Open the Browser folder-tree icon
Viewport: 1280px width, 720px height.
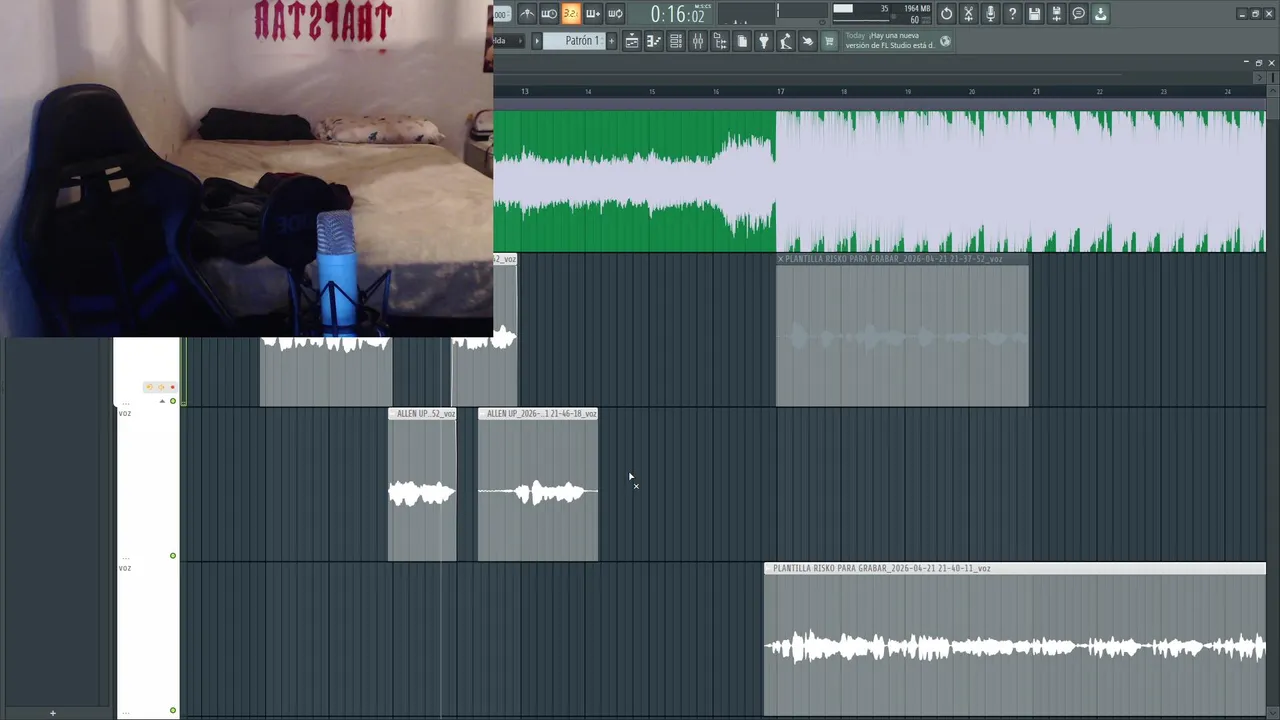point(720,41)
